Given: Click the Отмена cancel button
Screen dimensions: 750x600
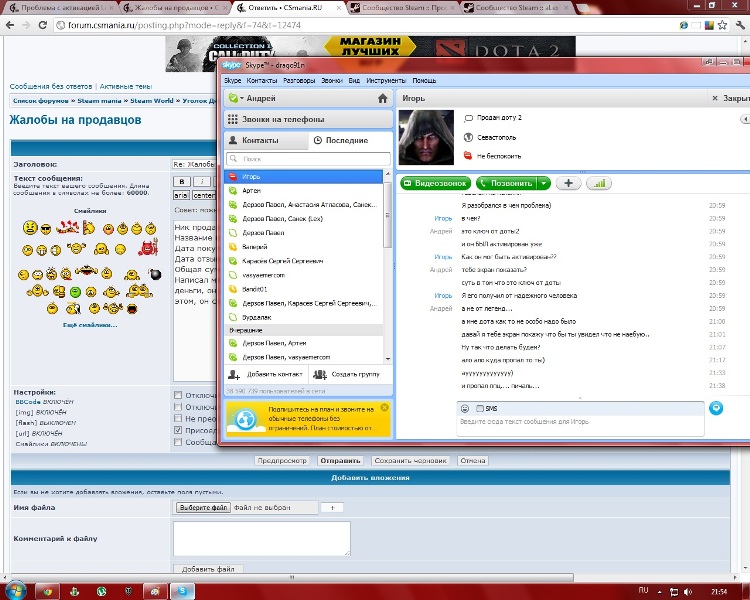Looking at the screenshot, I should click(473, 461).
